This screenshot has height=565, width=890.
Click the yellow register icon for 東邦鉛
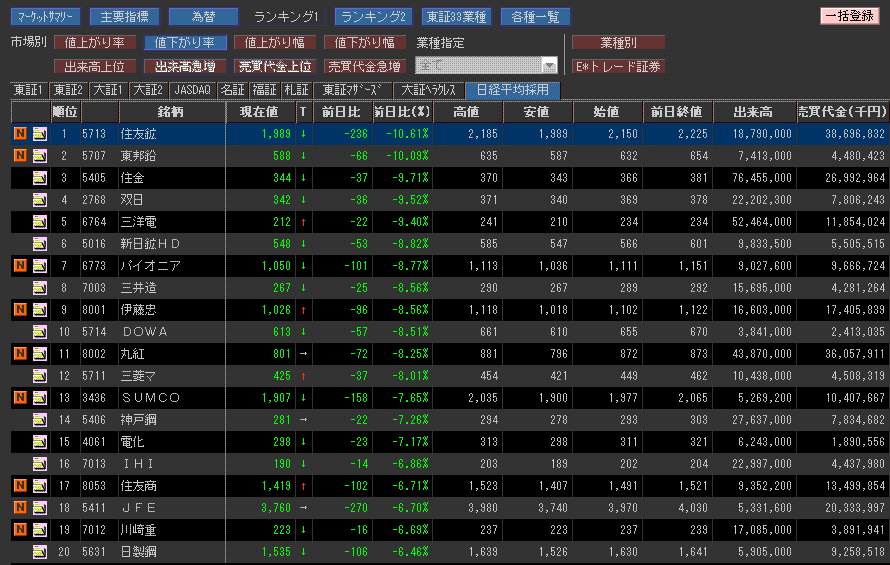click(x=40, y=155)
